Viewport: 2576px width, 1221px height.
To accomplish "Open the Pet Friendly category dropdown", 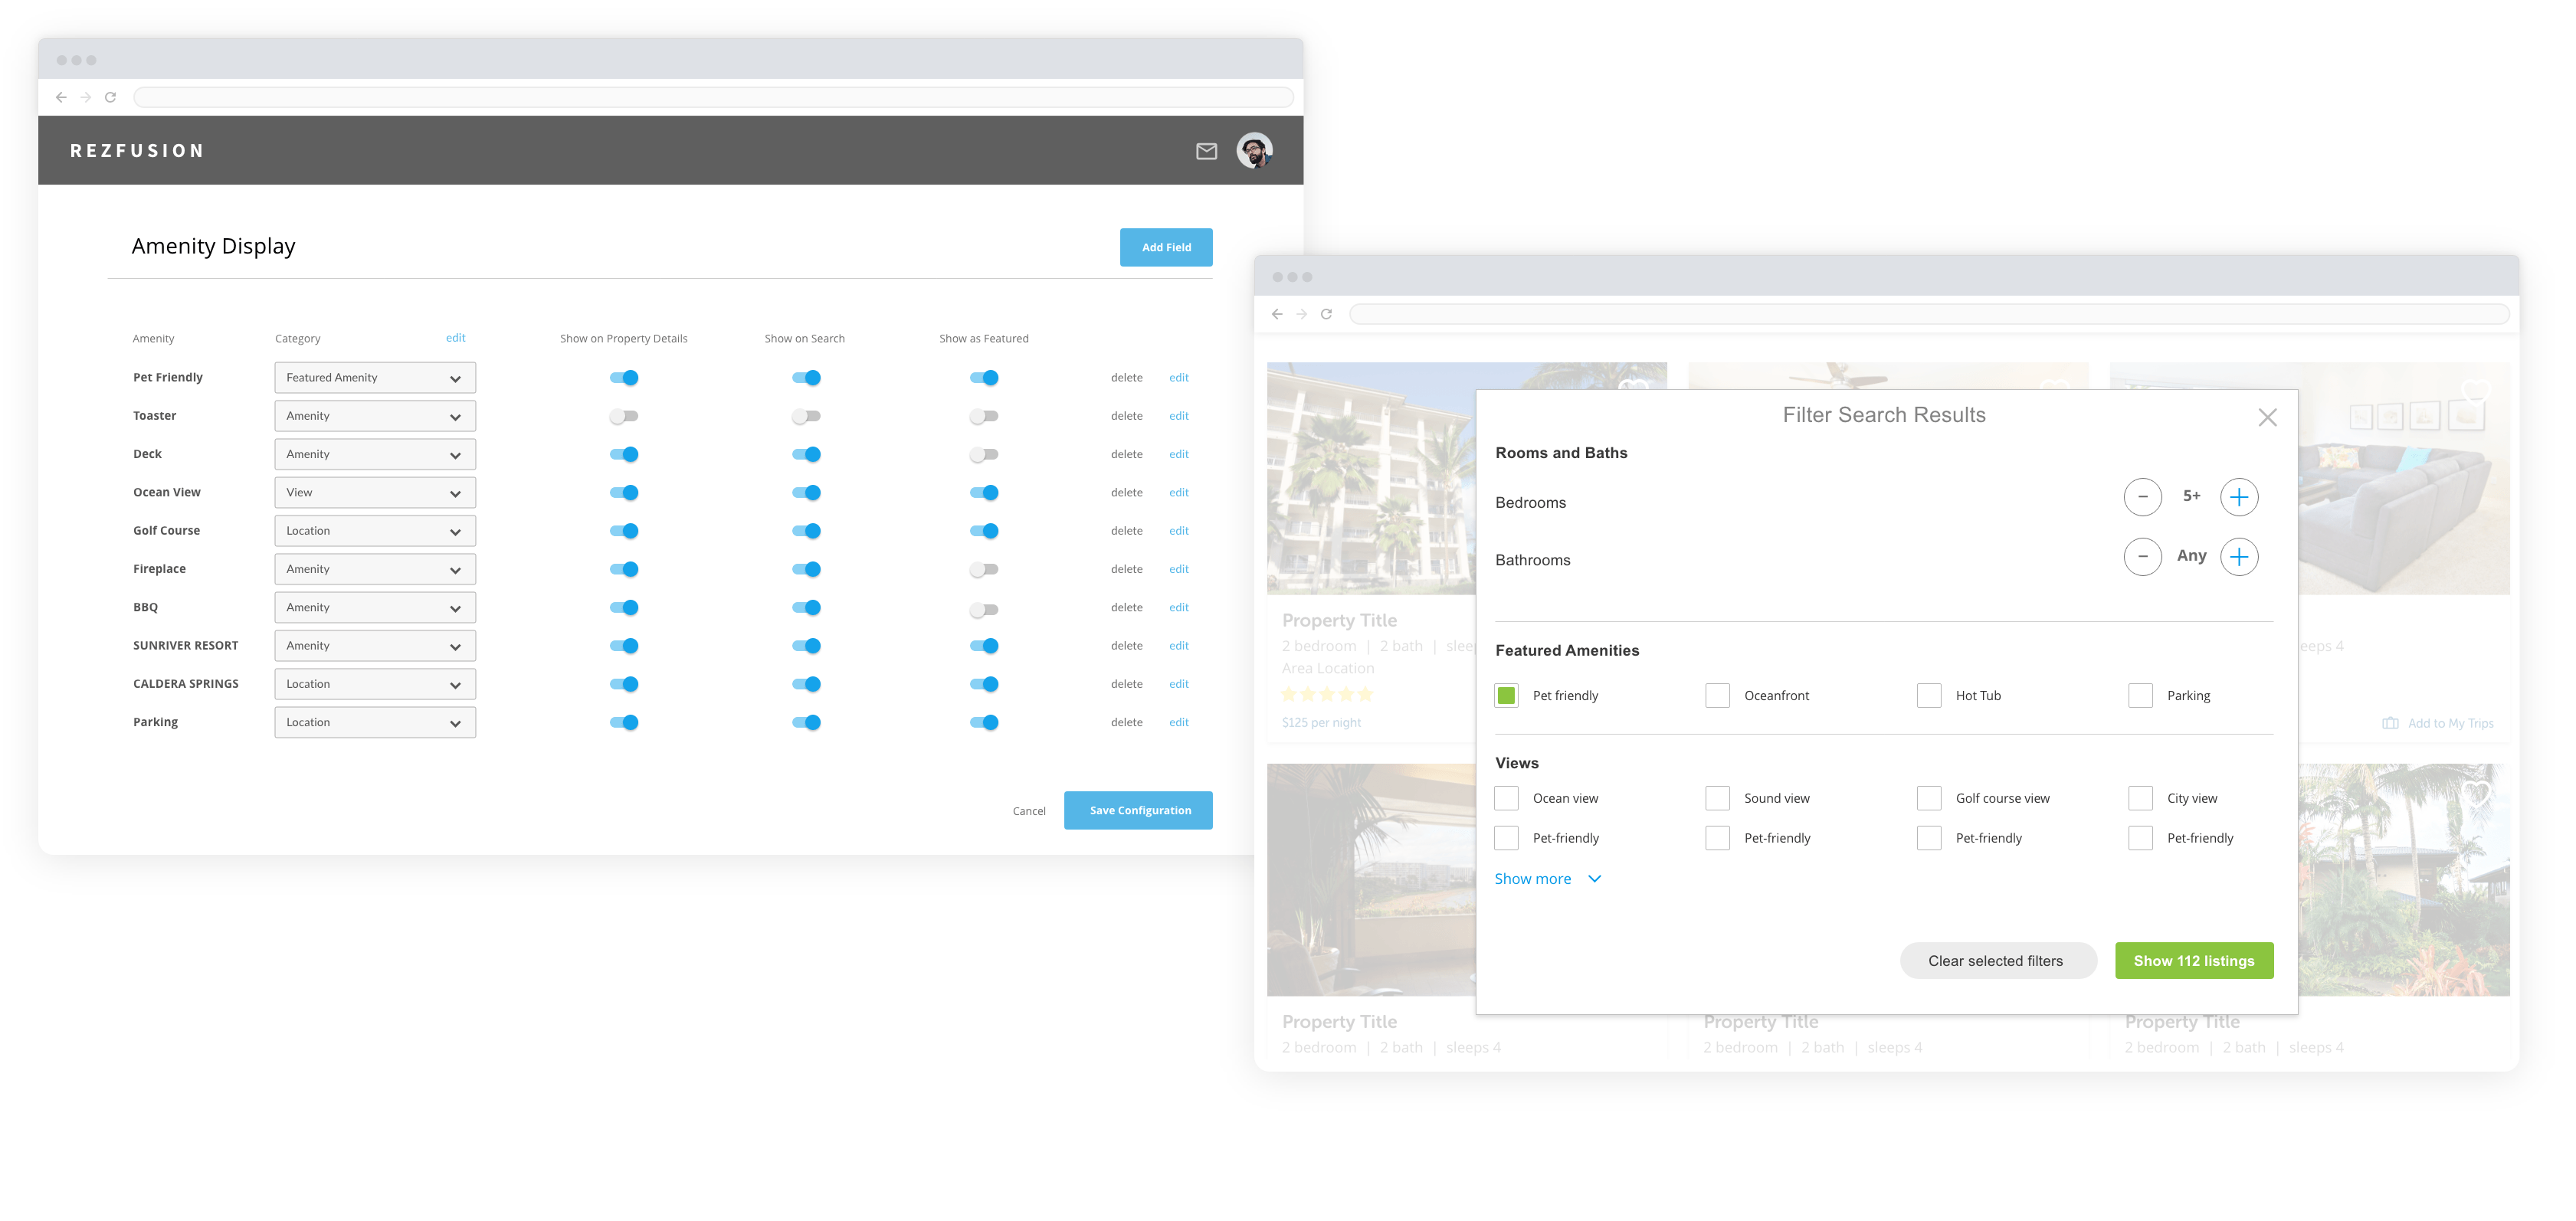I will [x=375, y=378].
